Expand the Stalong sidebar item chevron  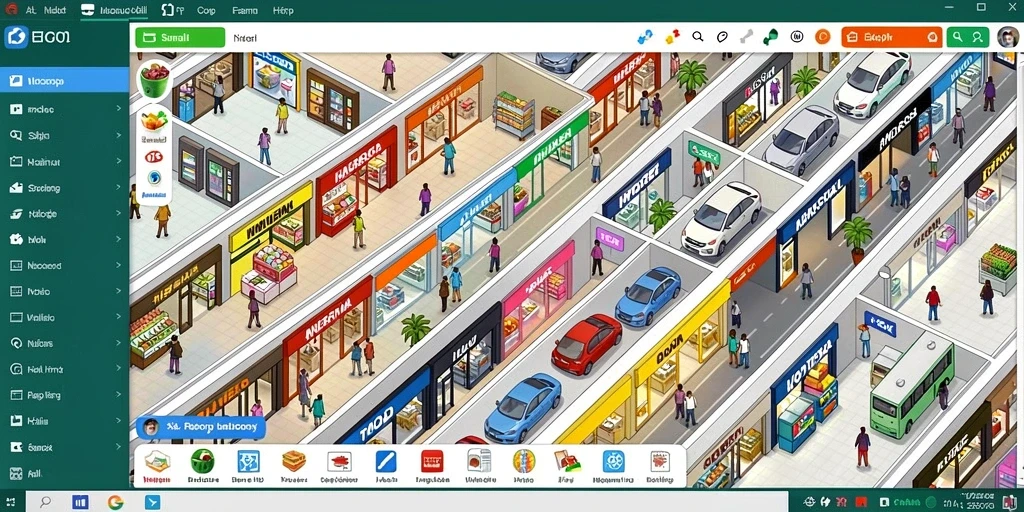point(119,187)
